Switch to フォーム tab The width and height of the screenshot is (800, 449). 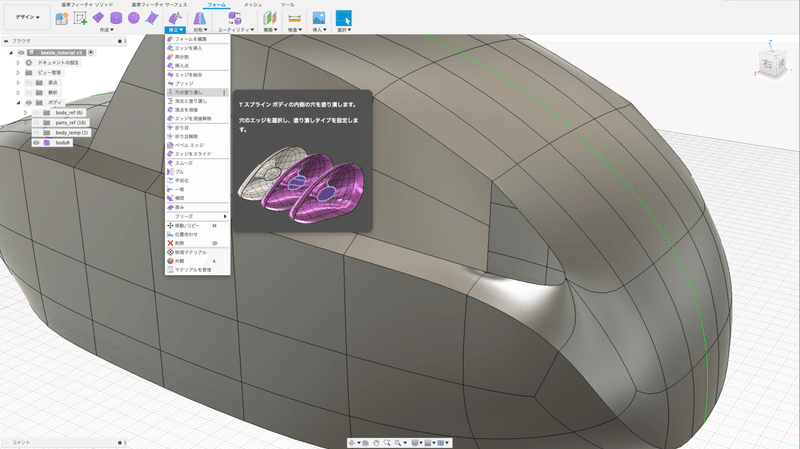click(x=216, y=5)
